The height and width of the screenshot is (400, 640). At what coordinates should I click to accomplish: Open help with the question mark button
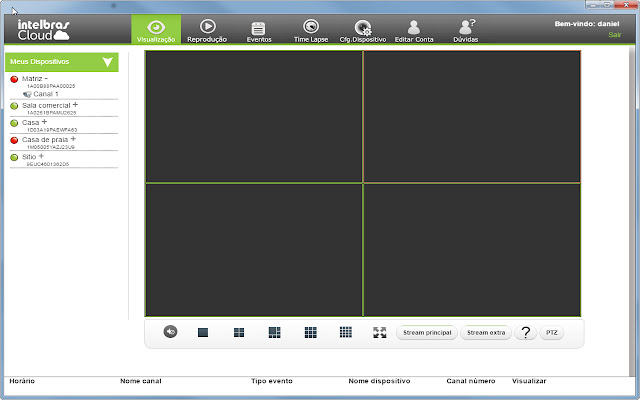pyautogui.click(x=527, y=332)
